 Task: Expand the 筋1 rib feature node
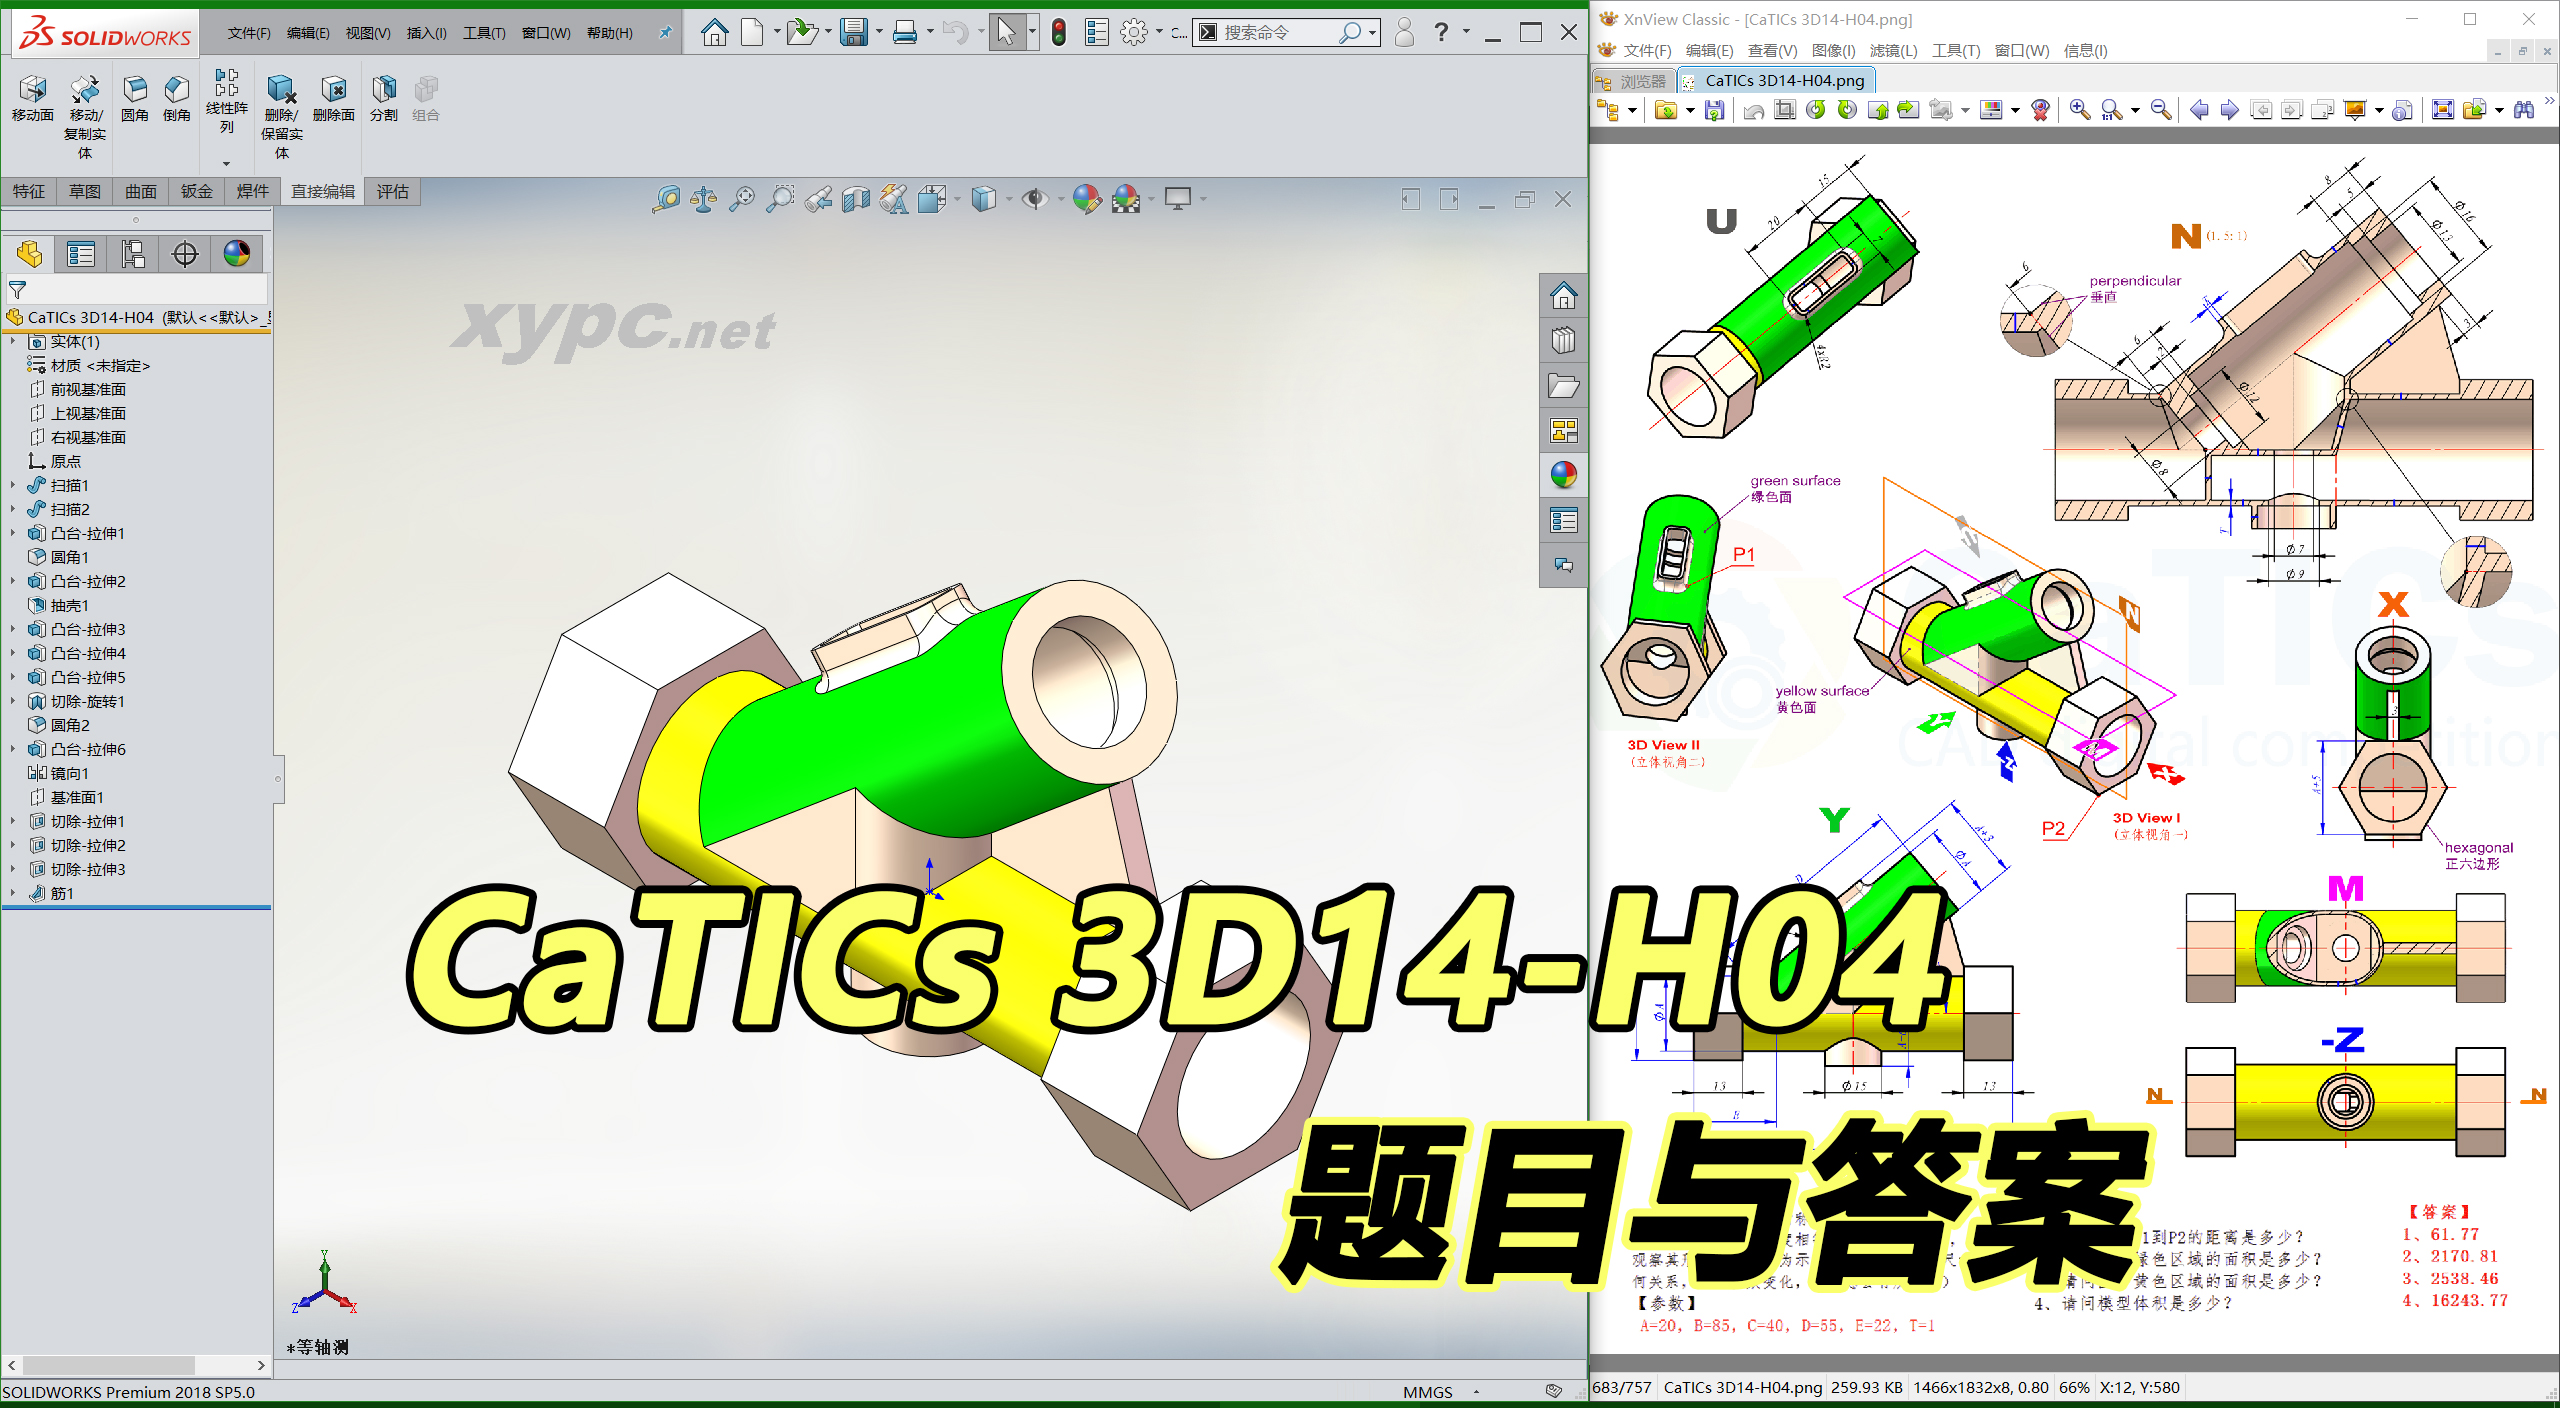tap(12, 894)
